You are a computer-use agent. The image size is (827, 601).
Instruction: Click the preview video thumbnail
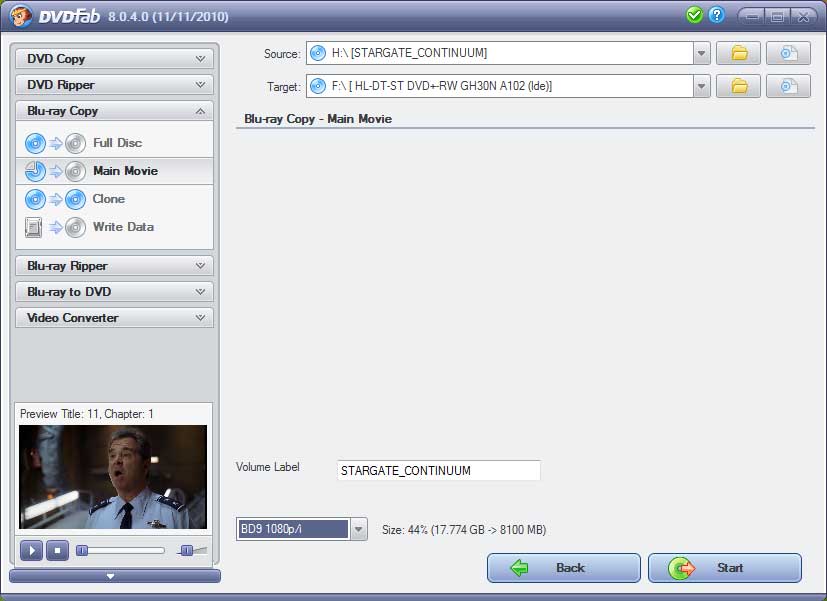(x=113, y=477)
